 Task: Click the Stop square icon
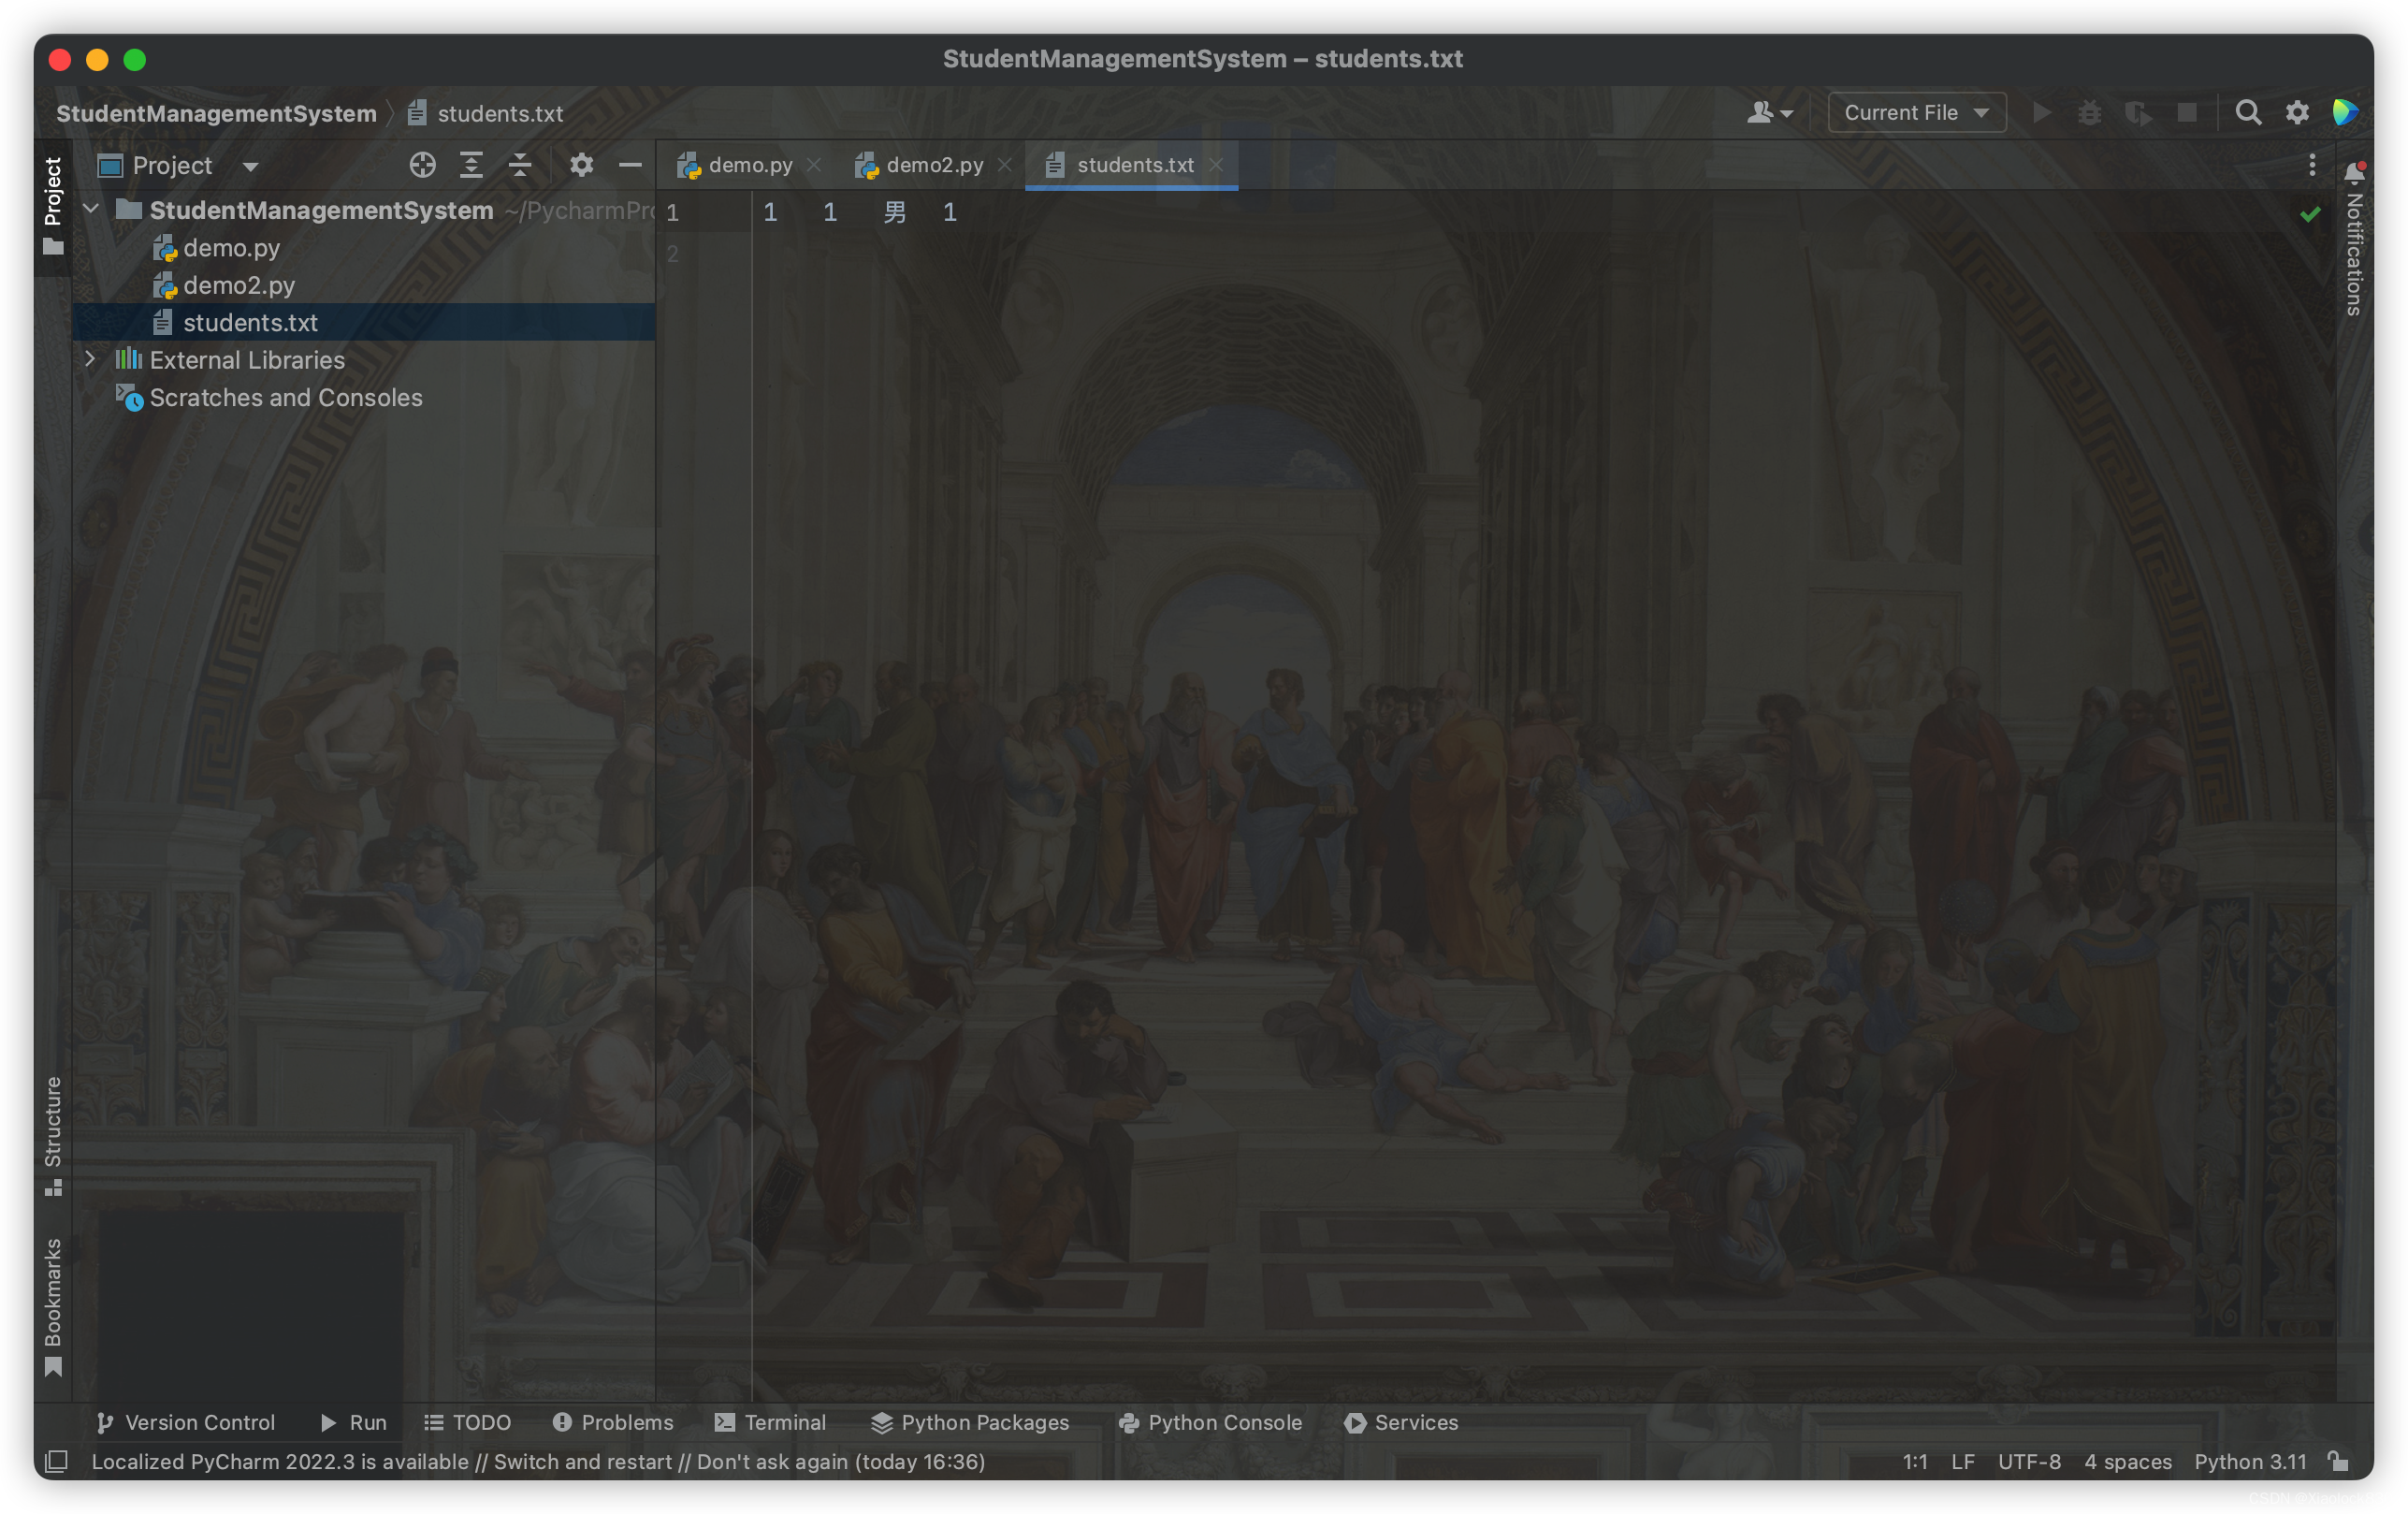2187,112
